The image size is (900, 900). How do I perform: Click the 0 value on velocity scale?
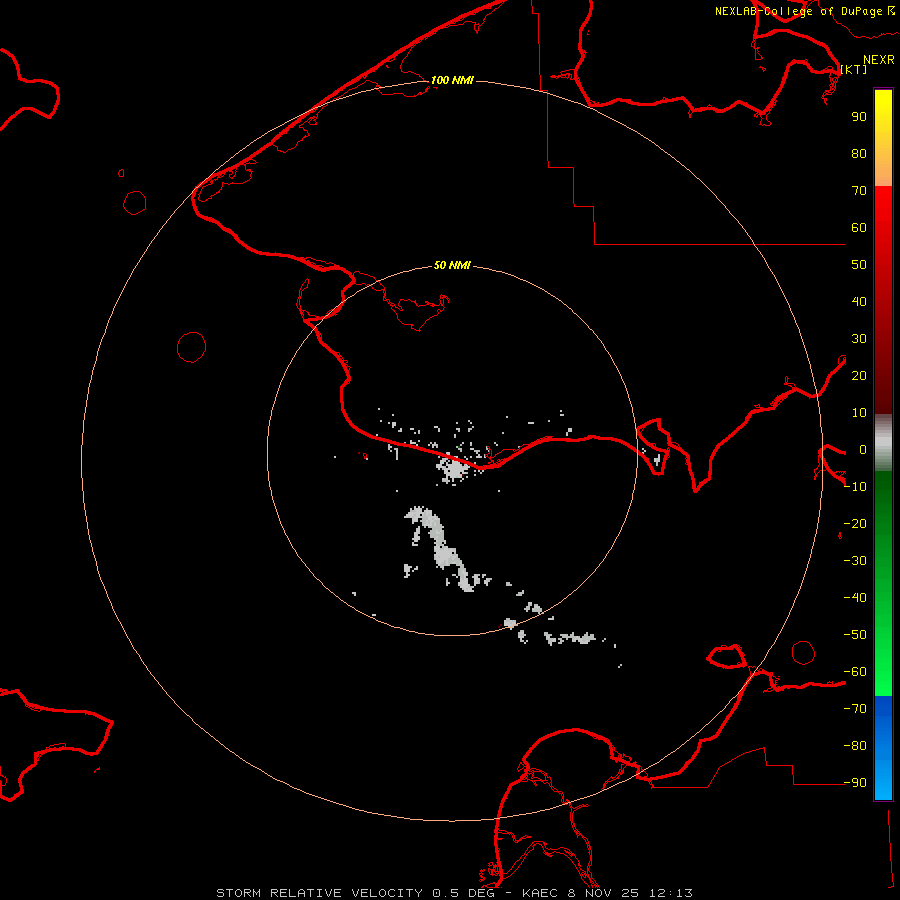coord(863,449)
